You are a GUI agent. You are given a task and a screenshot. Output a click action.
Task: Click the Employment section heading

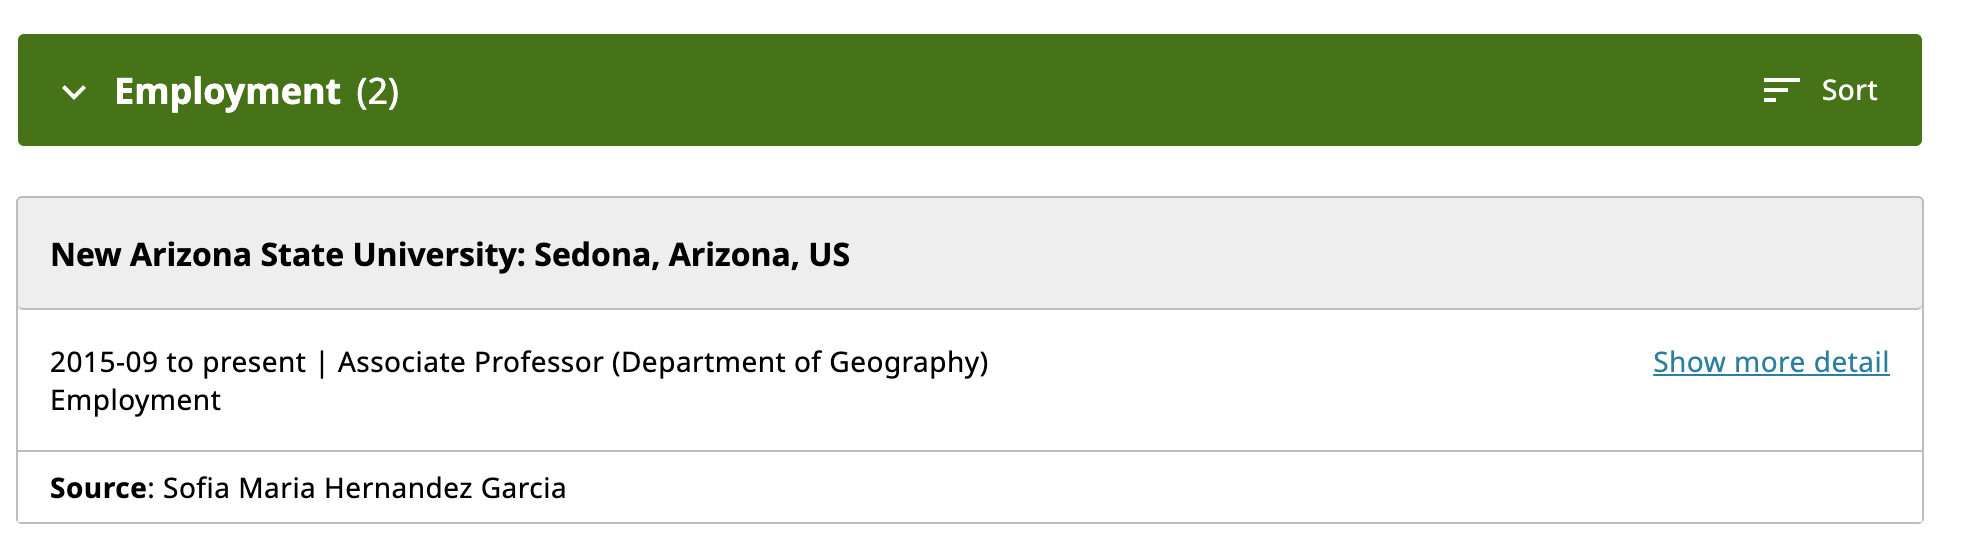(x=227, y=91)
